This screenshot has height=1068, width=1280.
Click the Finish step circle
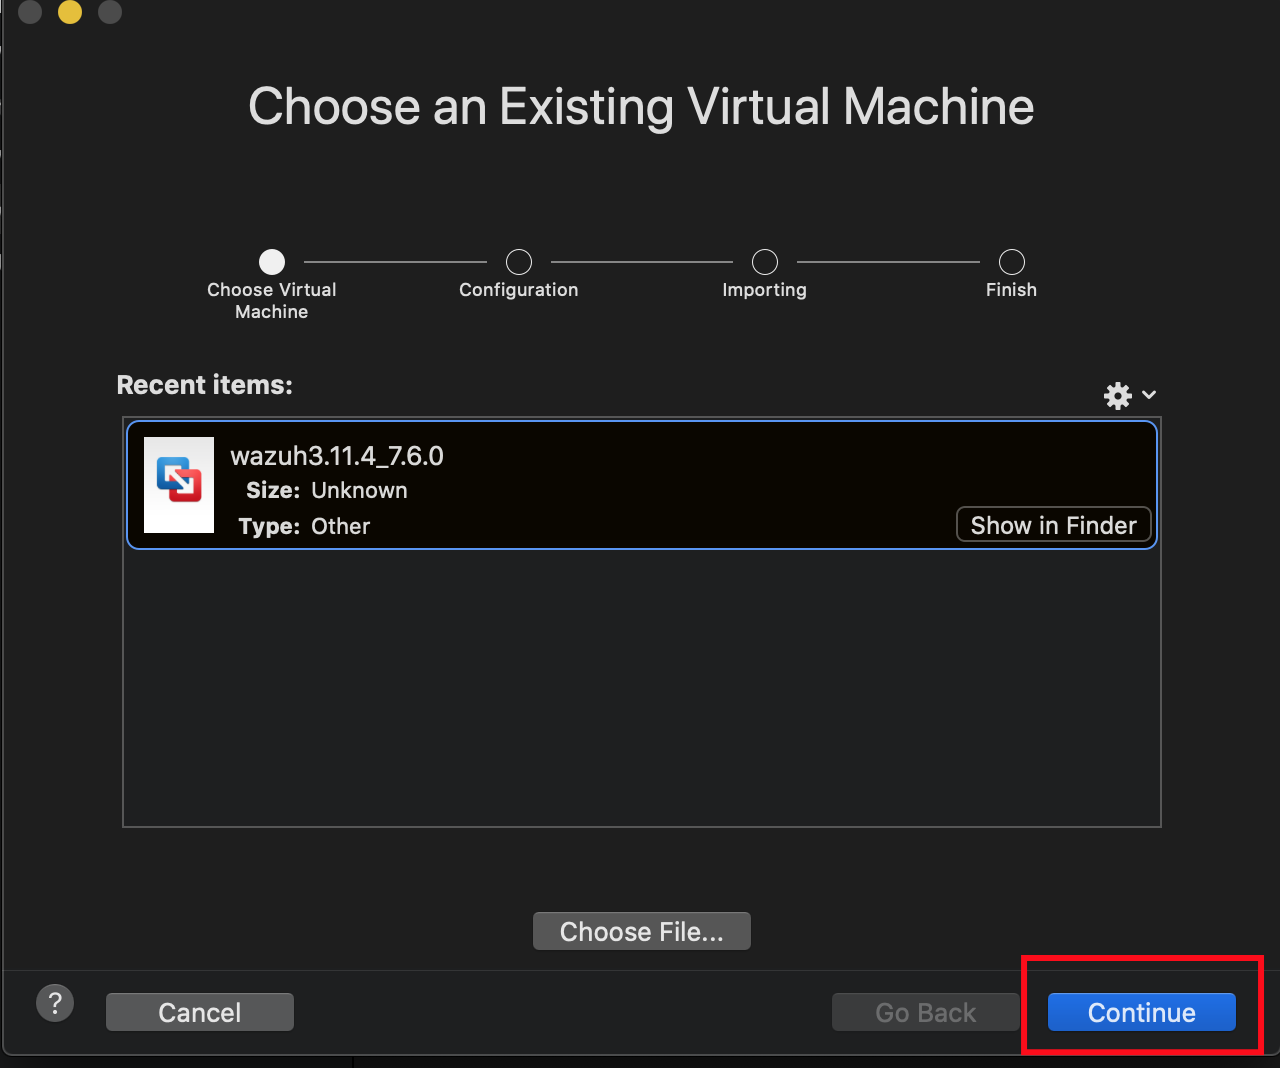click(x=1012, y=262)
